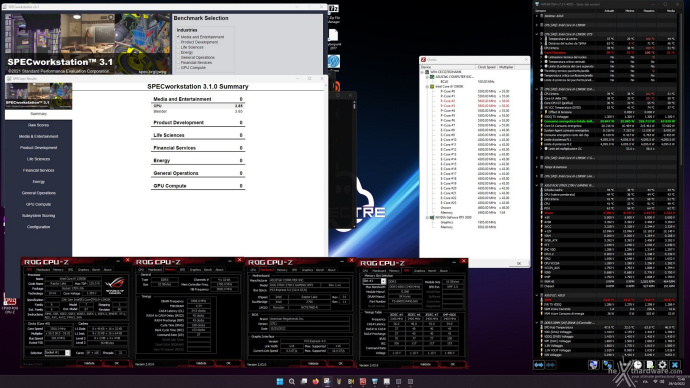
Task: Click the HWiNFO collapse columns arrows icon
Action: pyautogui.click(x=550, y=365)
